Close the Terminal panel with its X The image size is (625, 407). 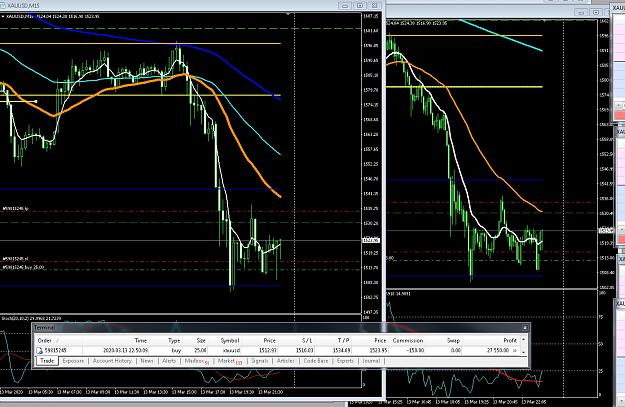(x=525, y=328)
